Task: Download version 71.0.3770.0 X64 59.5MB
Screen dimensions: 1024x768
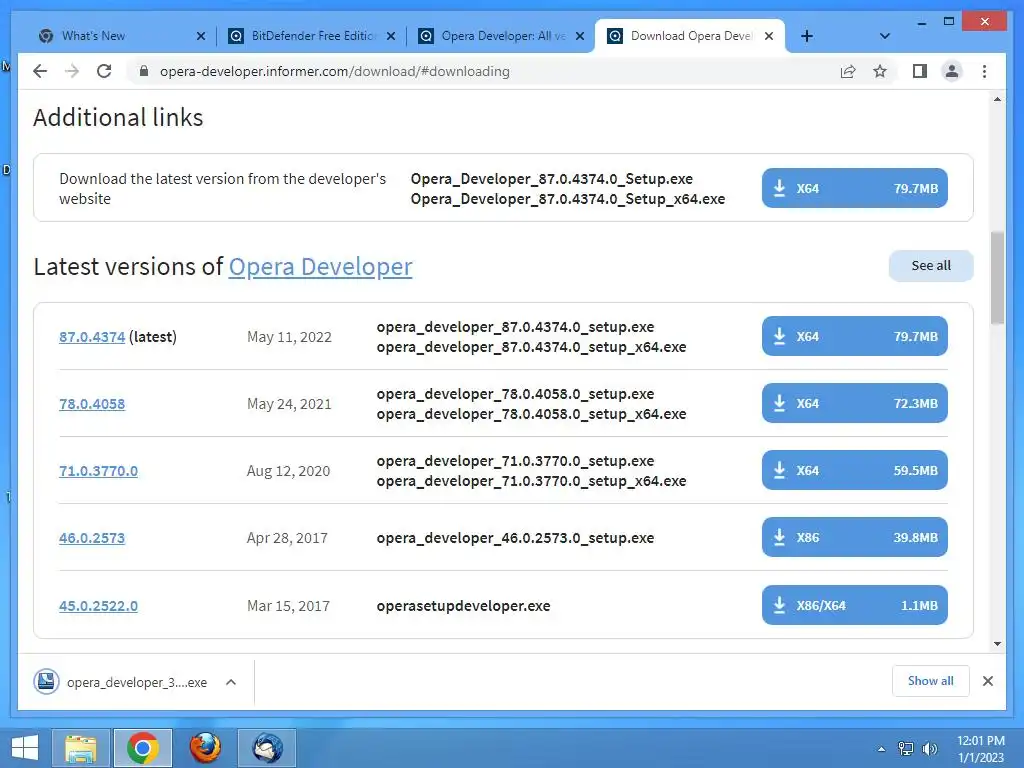Action: click(854, 470)
